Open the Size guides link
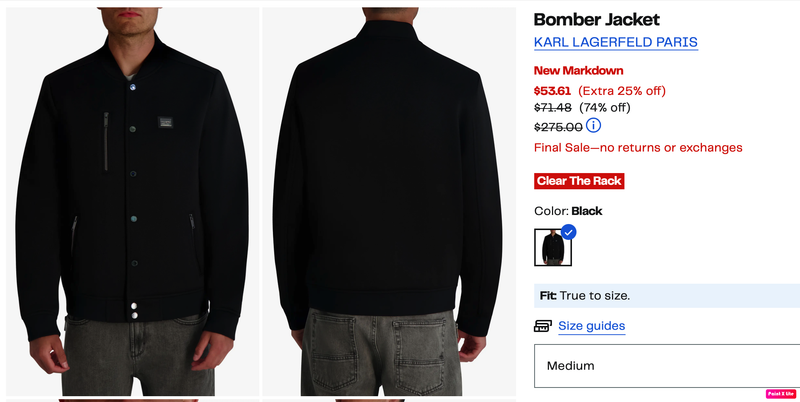 click(591, 326)
